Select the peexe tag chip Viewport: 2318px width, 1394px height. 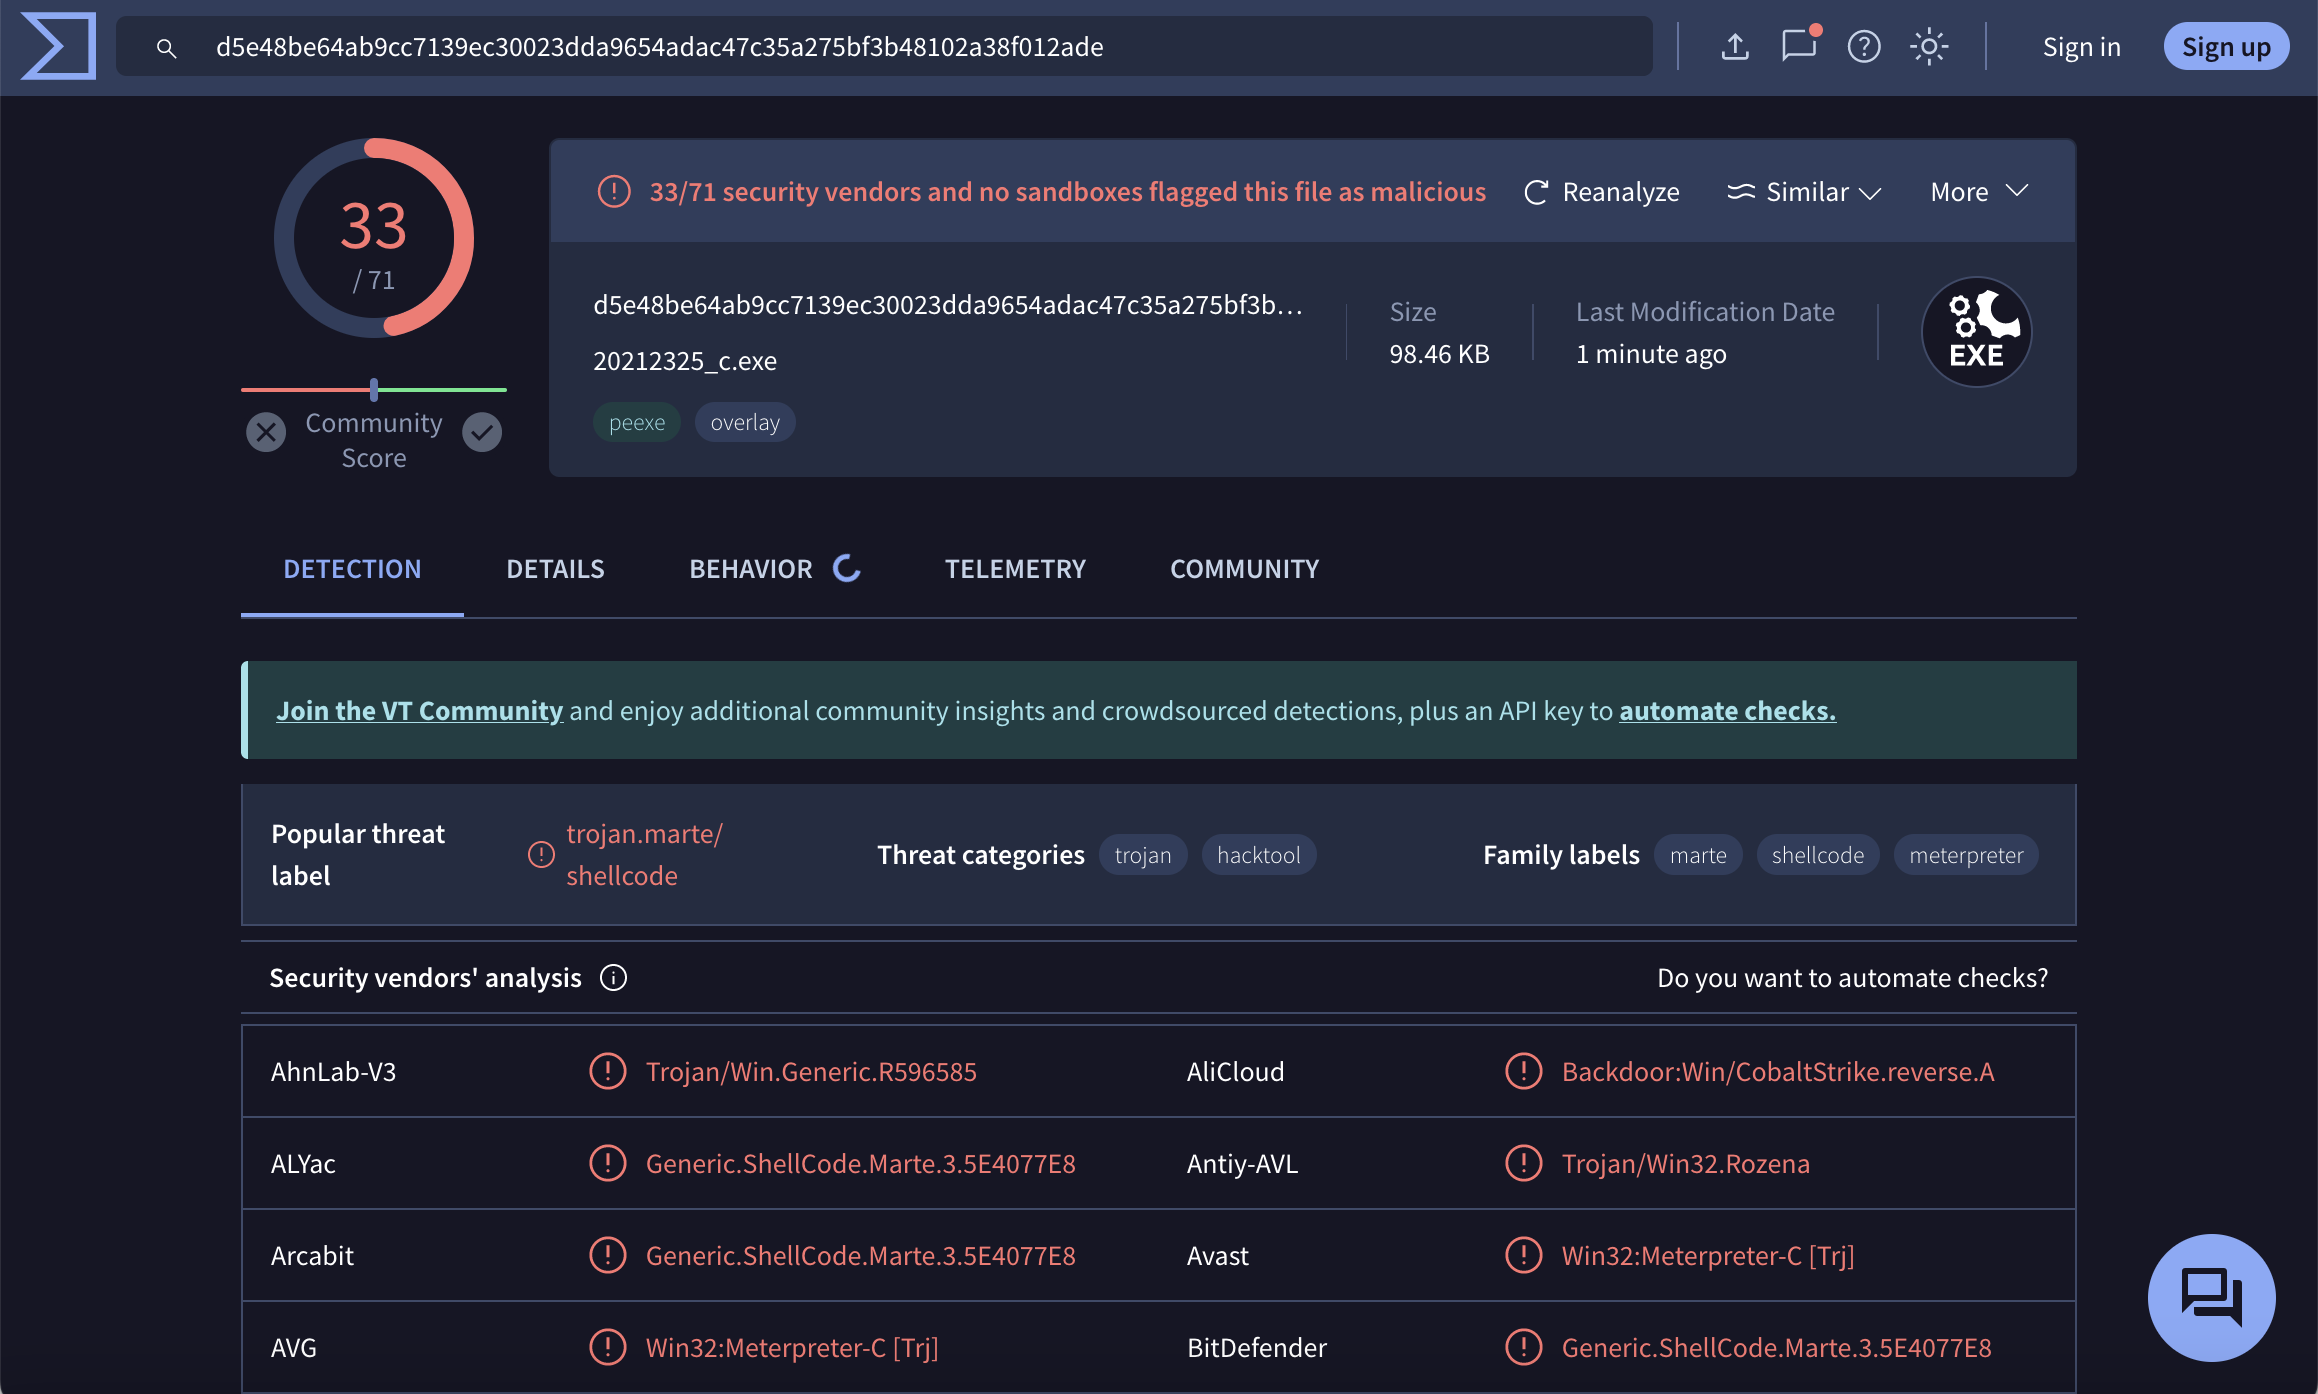click(636, 422)
